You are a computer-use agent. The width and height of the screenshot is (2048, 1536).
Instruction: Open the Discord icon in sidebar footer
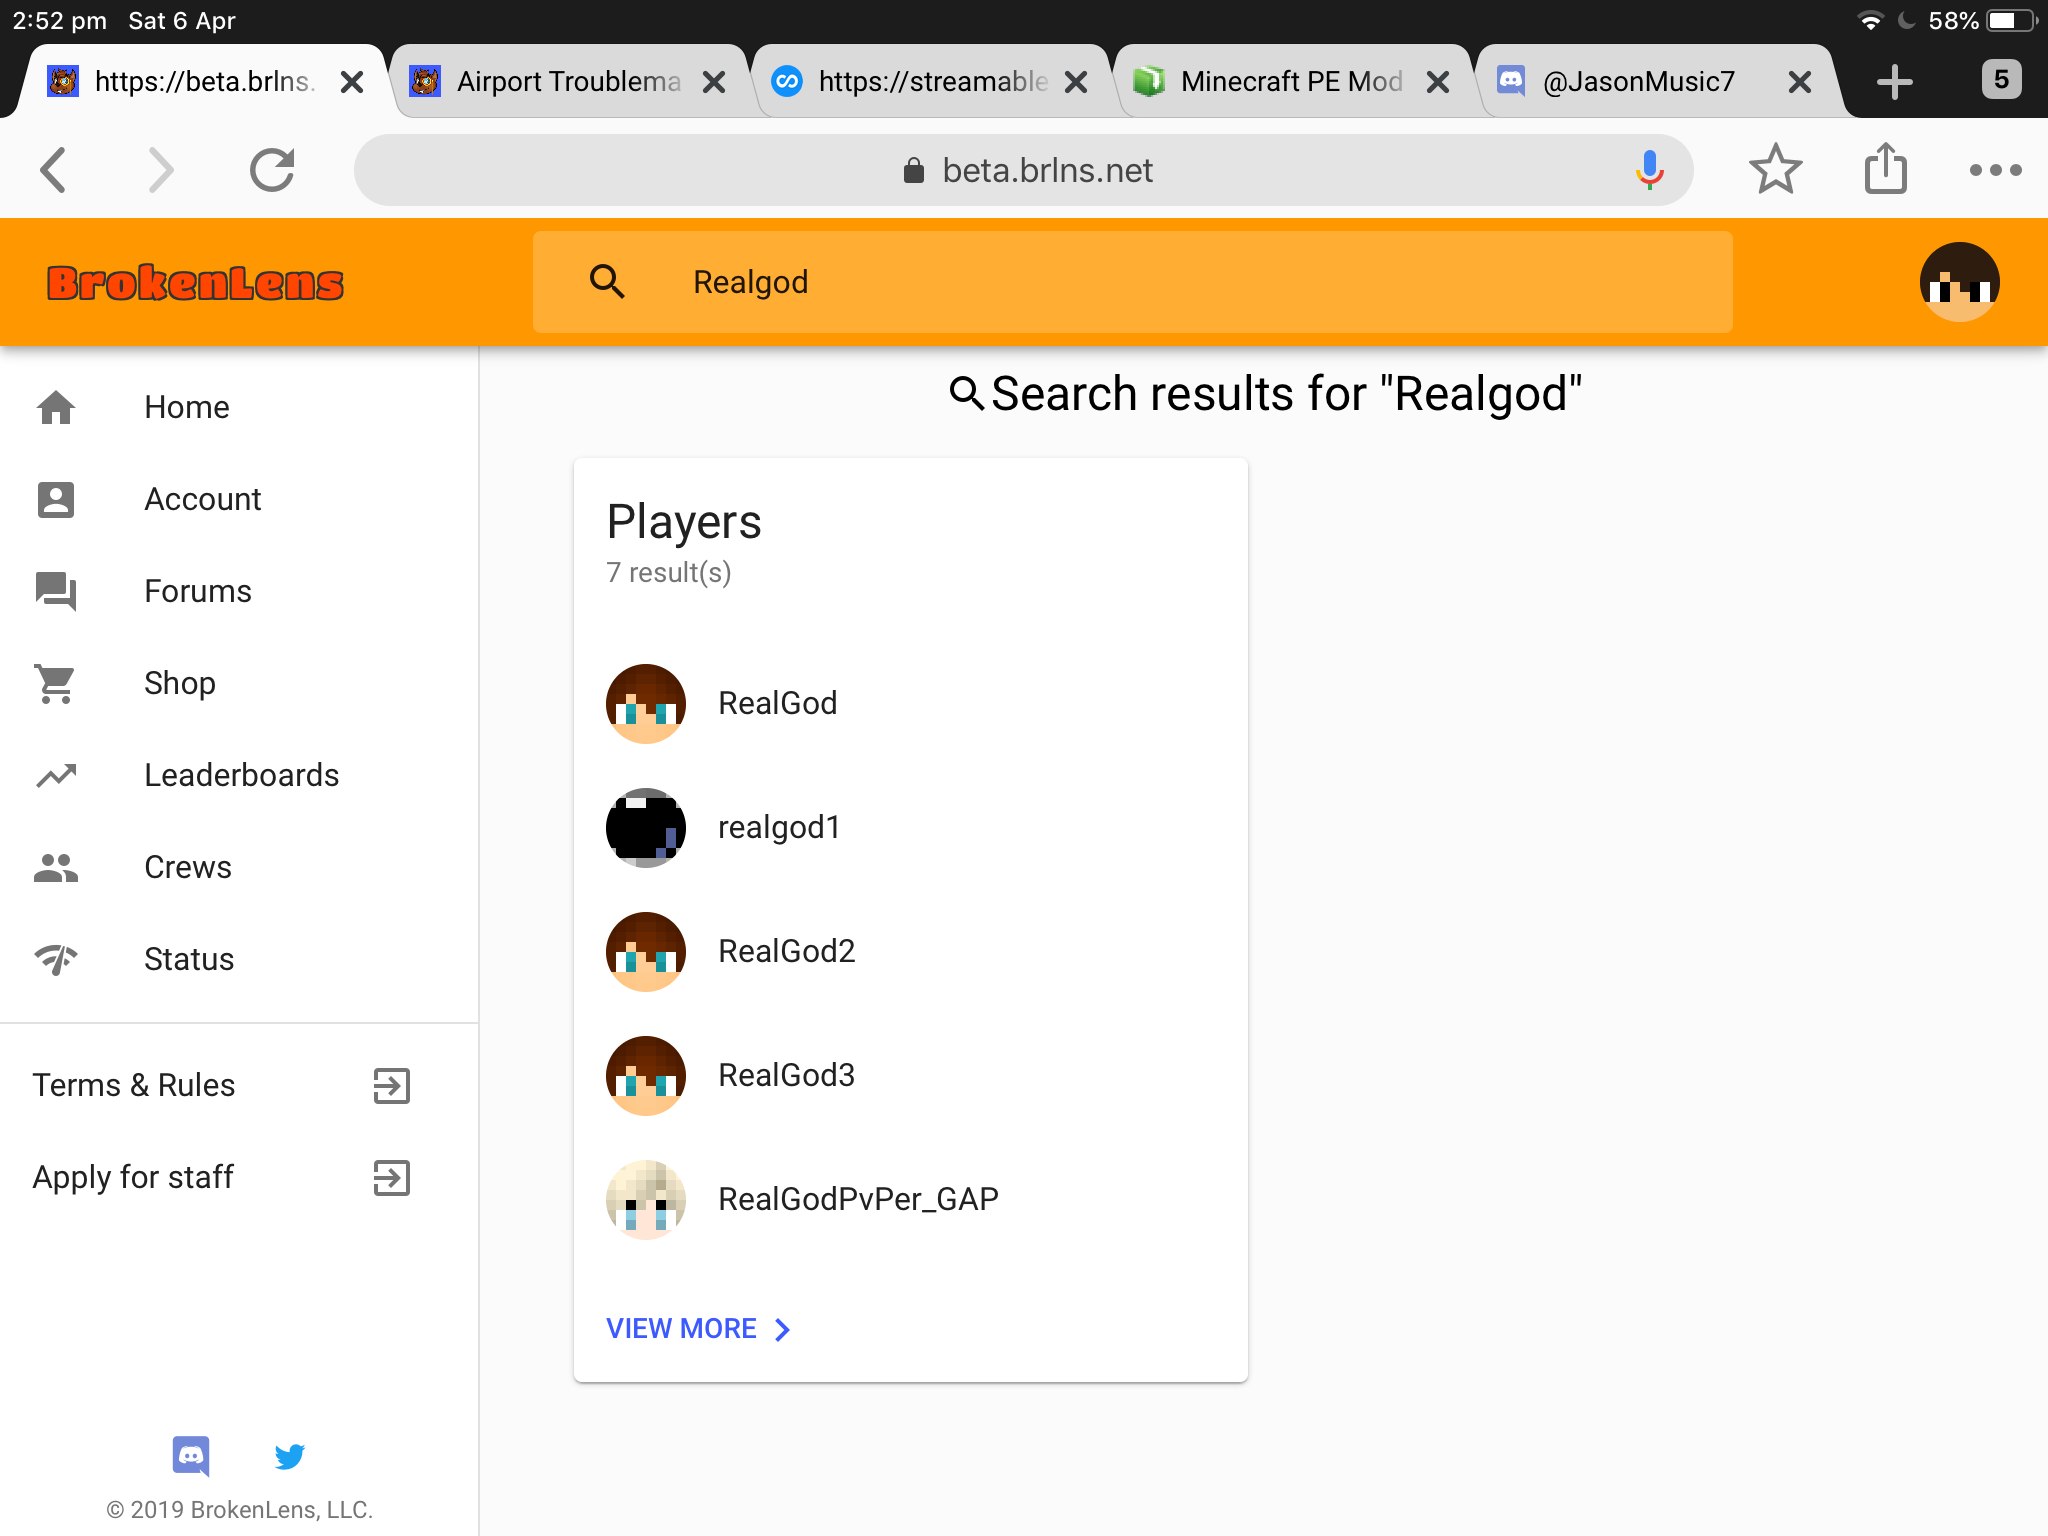coord(191,1456)
